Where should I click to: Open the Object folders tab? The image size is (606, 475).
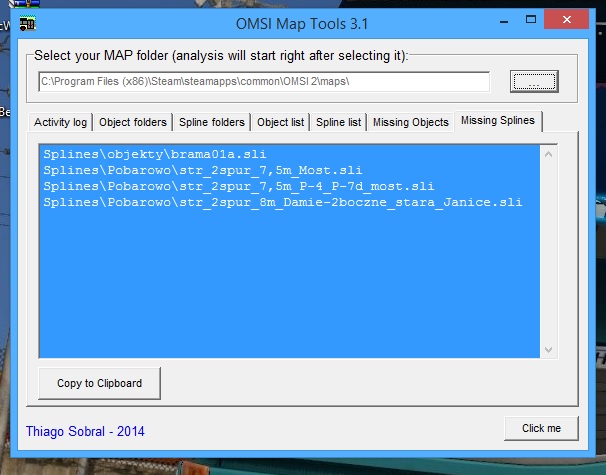[133, 123]
